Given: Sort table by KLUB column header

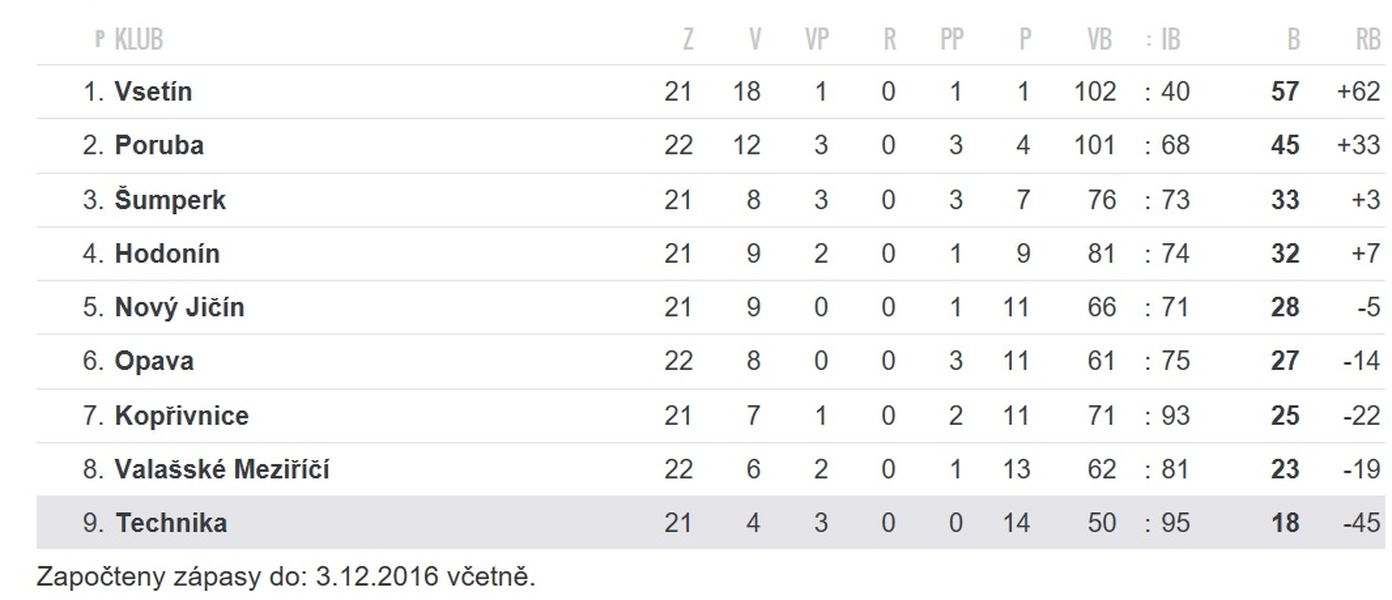Looking at the screenshot, I should tap(138, 39).
